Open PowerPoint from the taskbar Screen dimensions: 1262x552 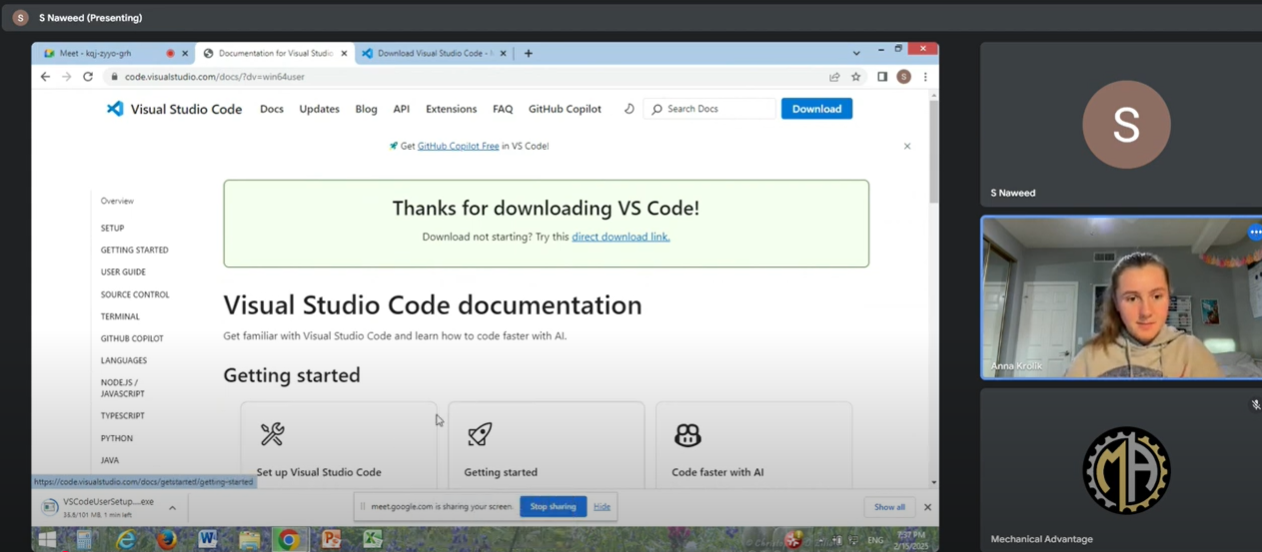(x=331, y=540)
